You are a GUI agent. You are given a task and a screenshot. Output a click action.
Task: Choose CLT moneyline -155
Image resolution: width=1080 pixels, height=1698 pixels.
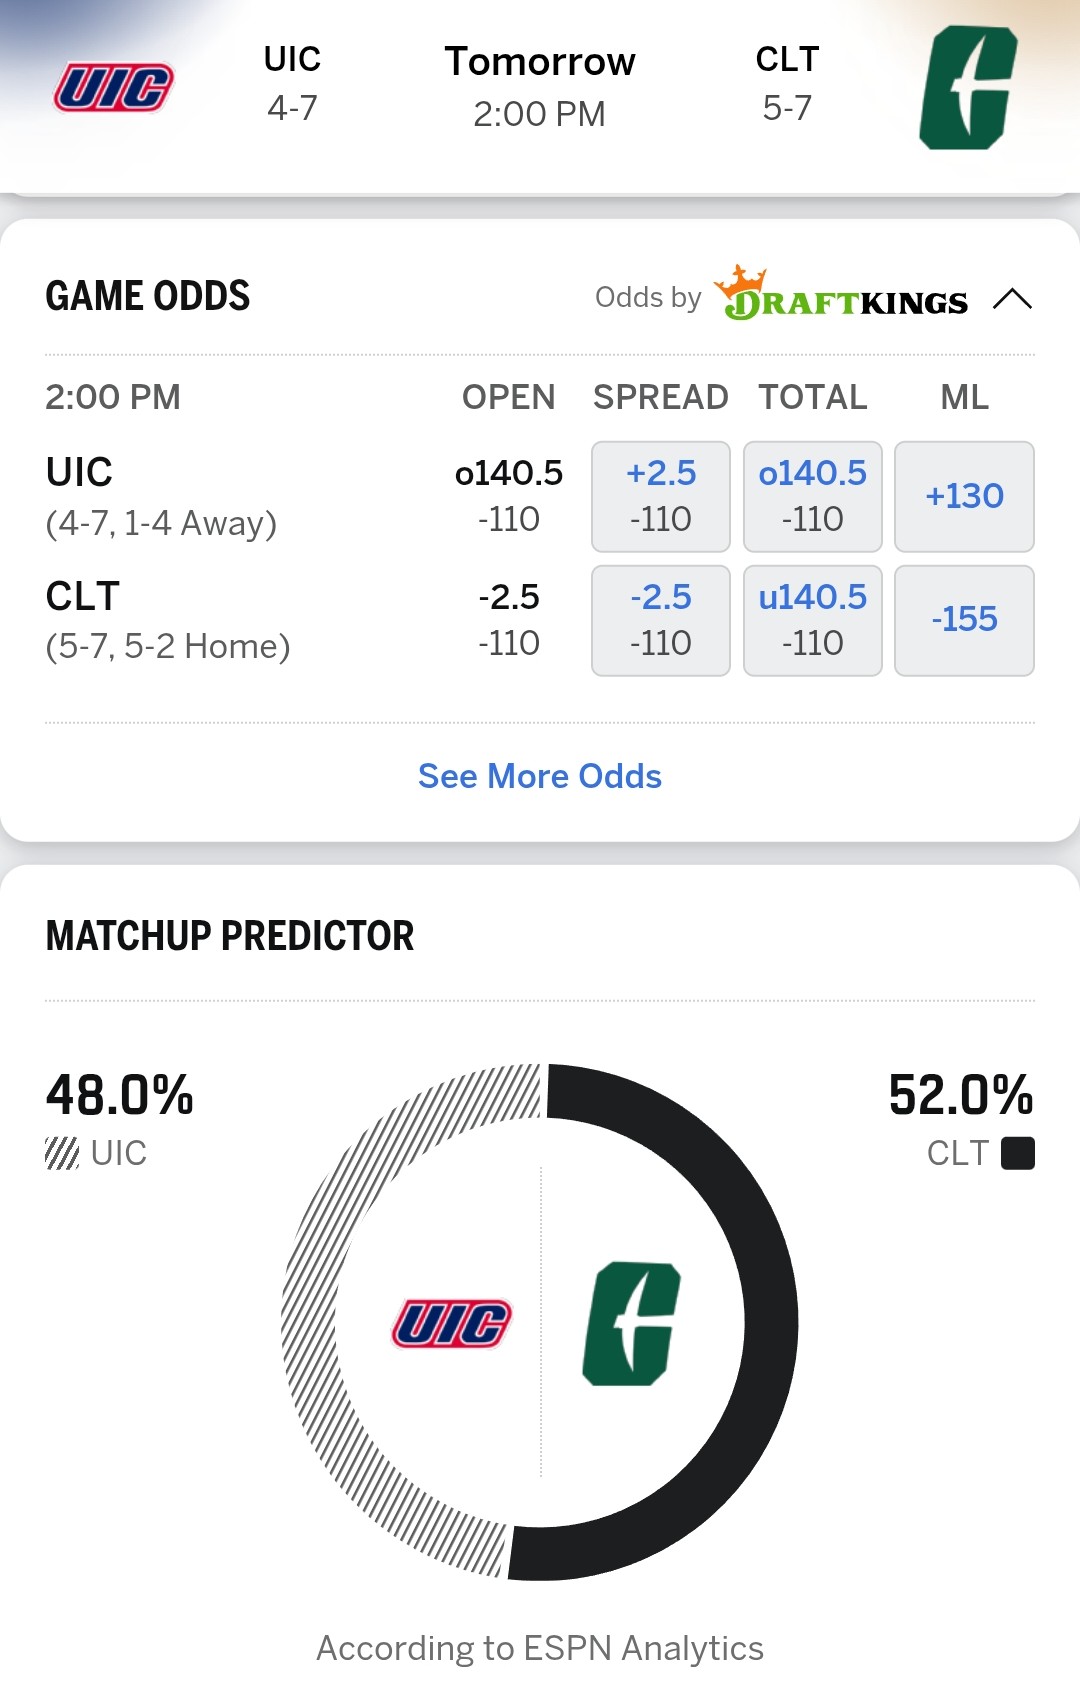[x=964, y=620]
